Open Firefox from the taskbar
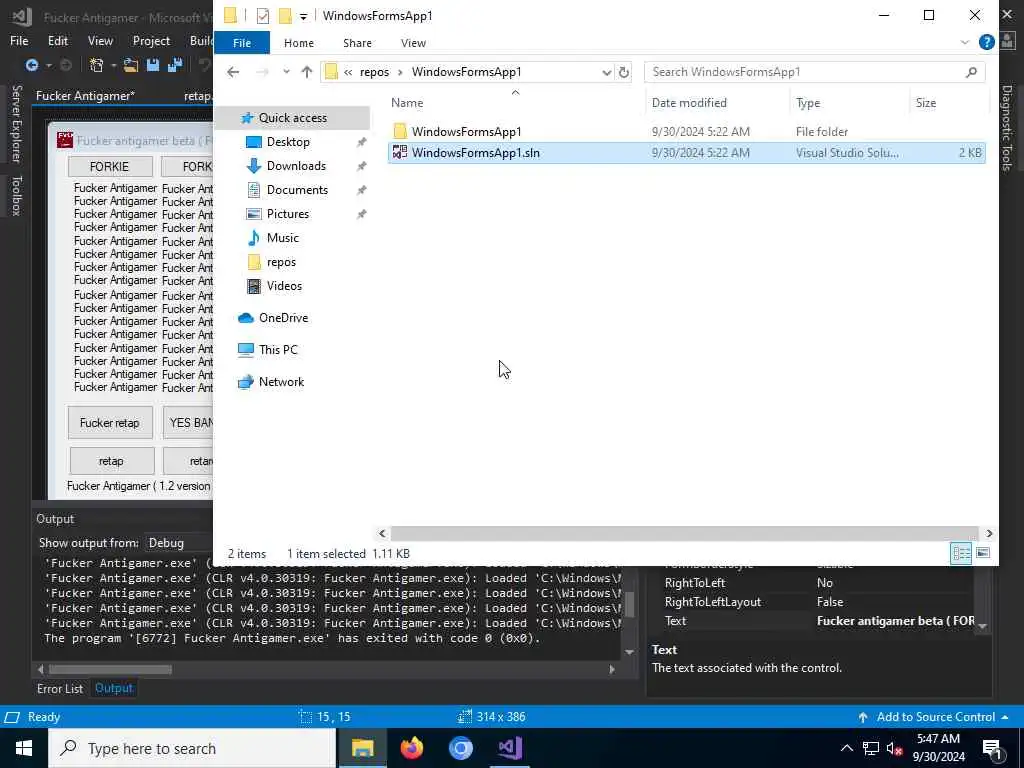Screen dimensions: 1024x768 click(x=411, y=748)
